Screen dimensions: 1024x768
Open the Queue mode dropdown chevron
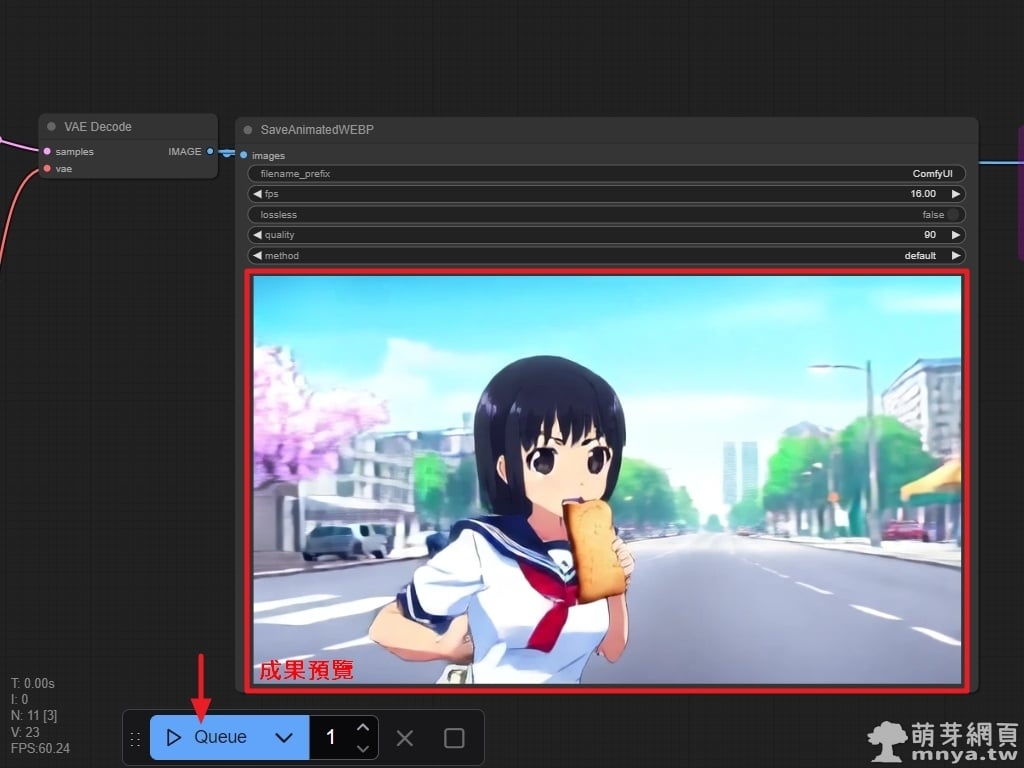284,737
